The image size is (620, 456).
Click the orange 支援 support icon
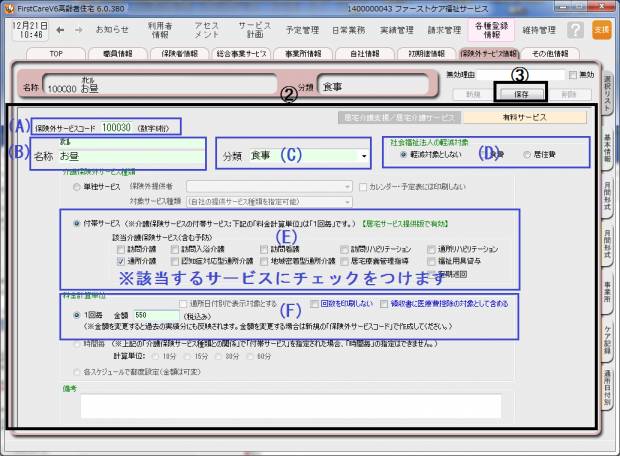coord(600,30)
